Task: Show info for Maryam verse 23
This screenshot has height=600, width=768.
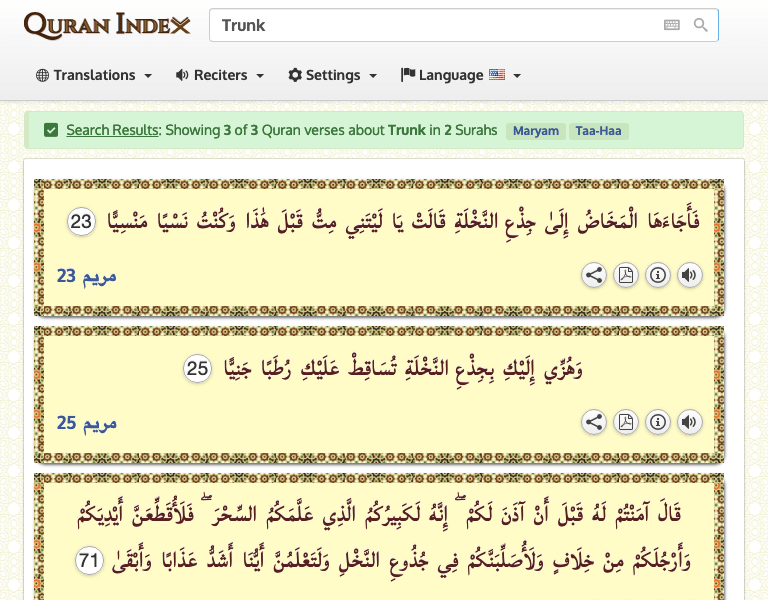Action: (658, 276)
